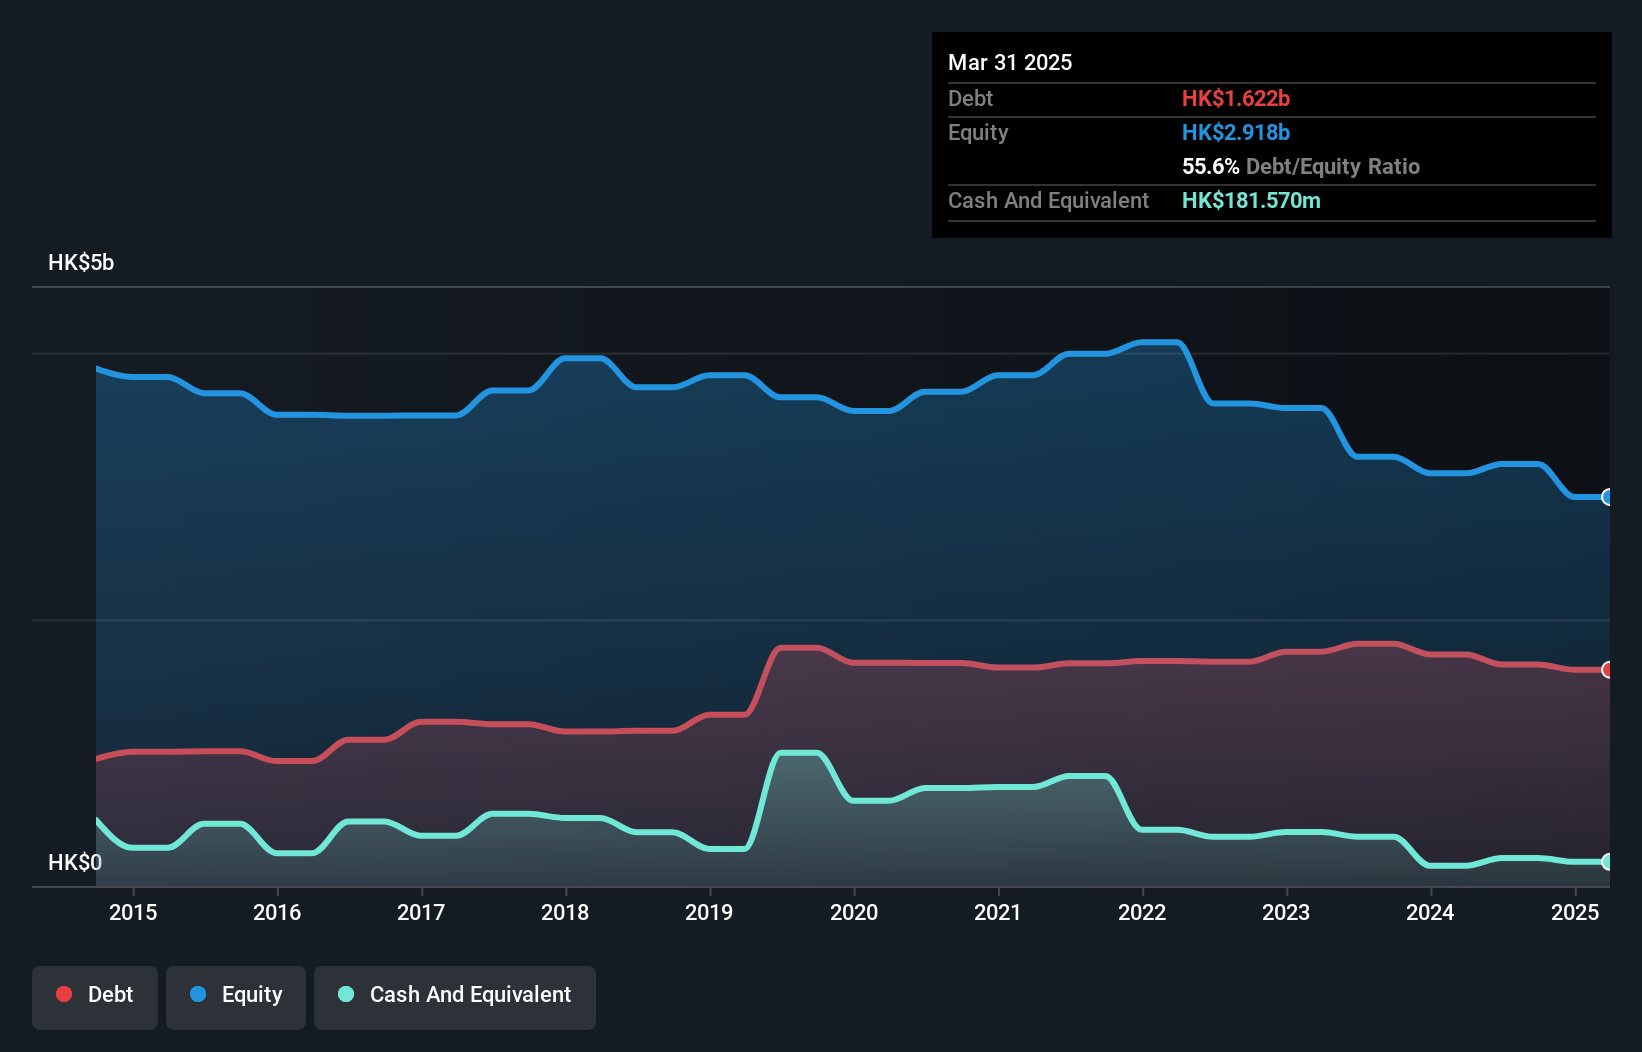1642x1052 pixels.
Task: Click the teal Cash And Equivalent legend dot
Action: [x=344, y=994]
